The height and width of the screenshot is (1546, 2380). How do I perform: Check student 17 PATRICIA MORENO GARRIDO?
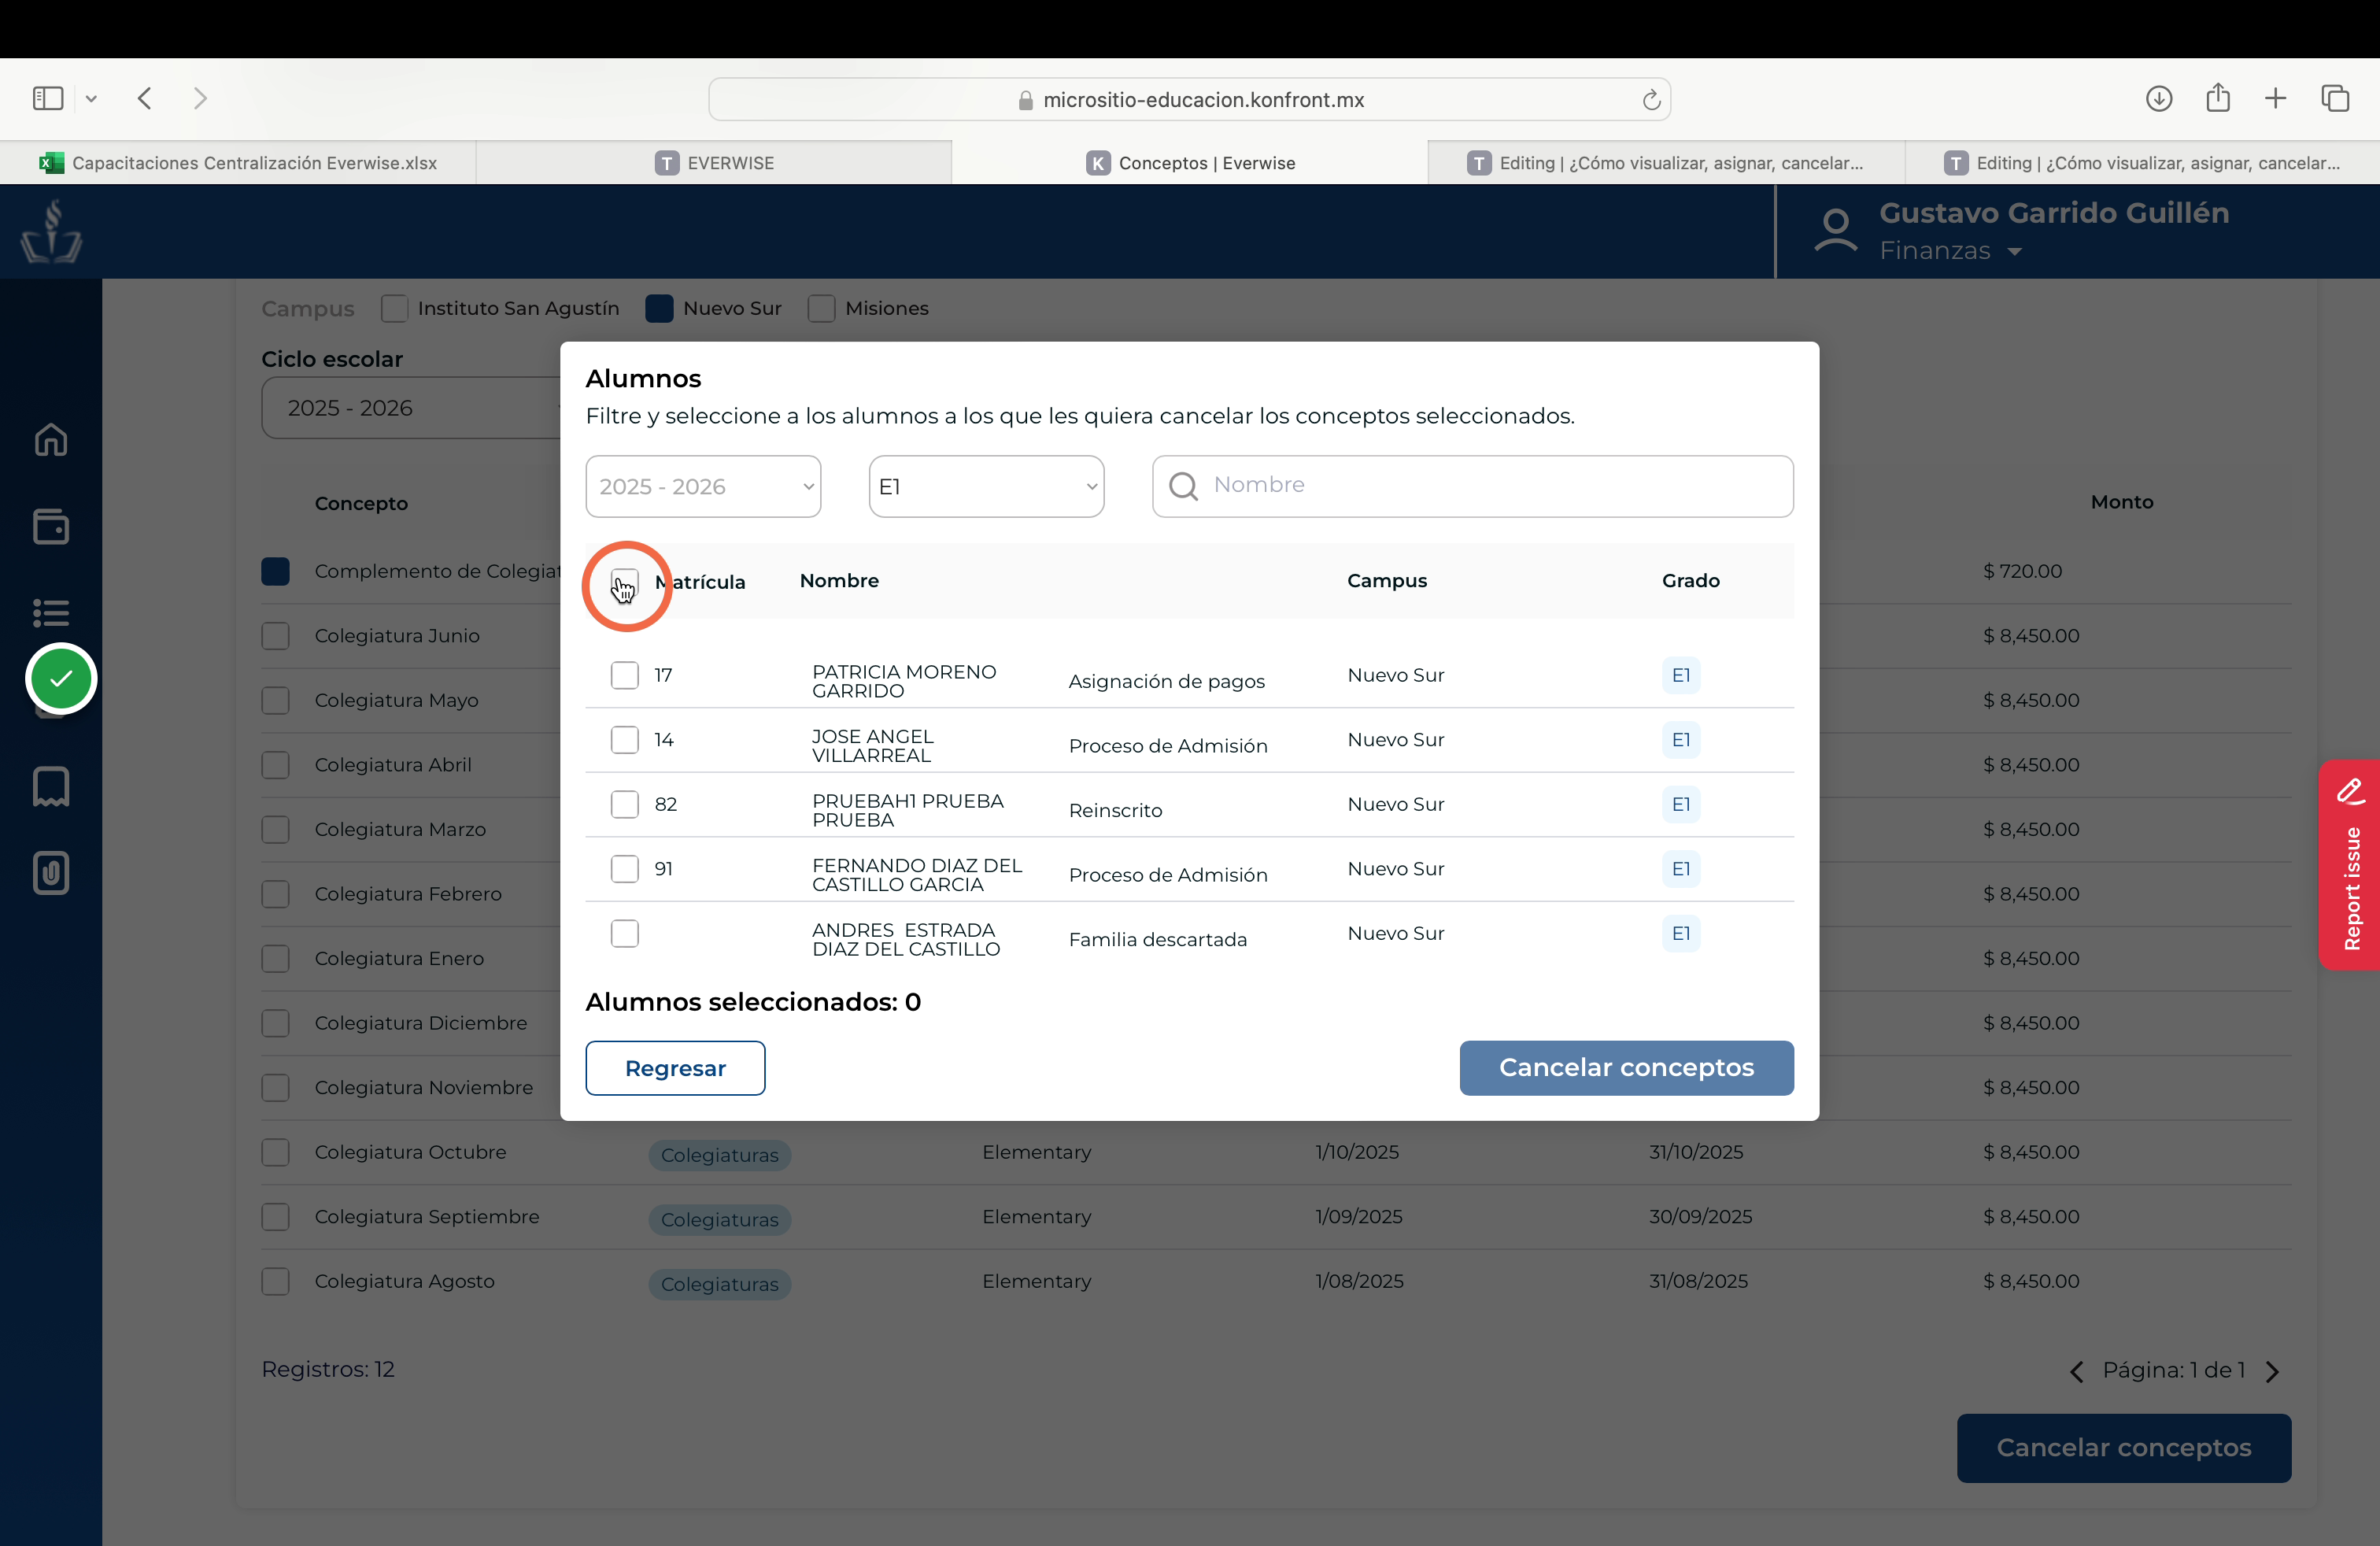point(625,675)
